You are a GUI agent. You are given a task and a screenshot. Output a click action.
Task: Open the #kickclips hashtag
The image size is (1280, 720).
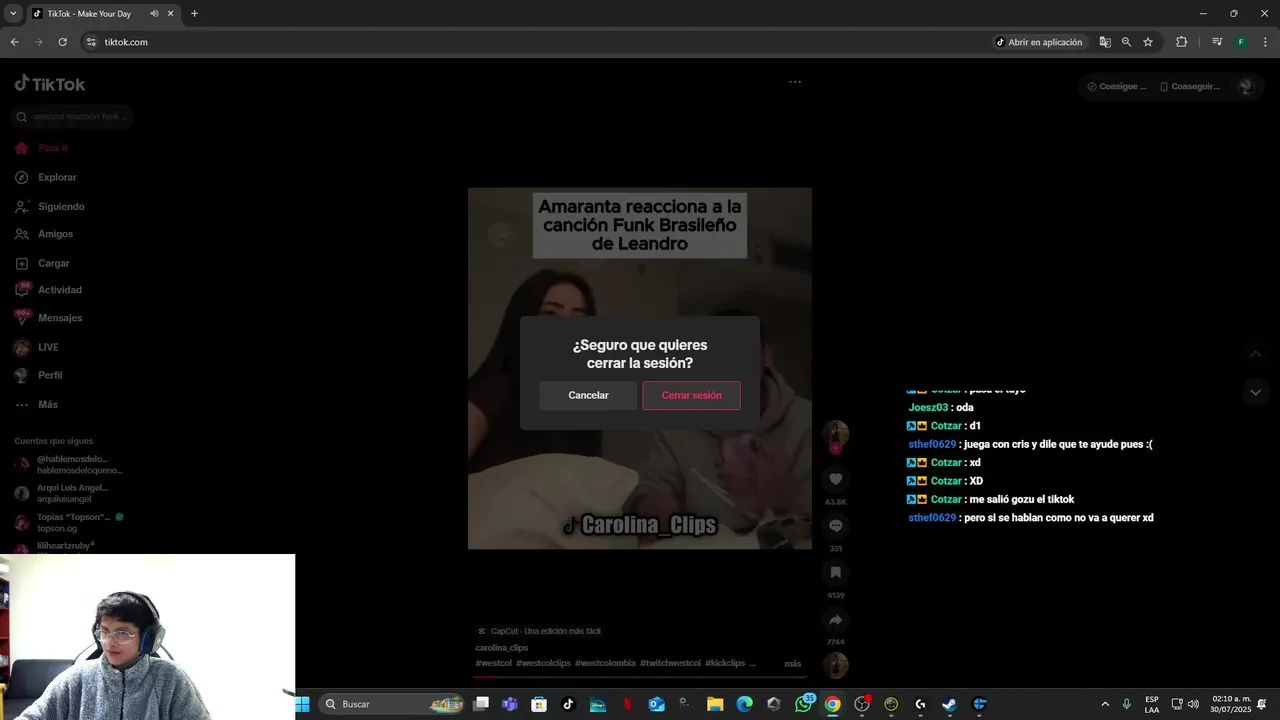tap(725, 664)
